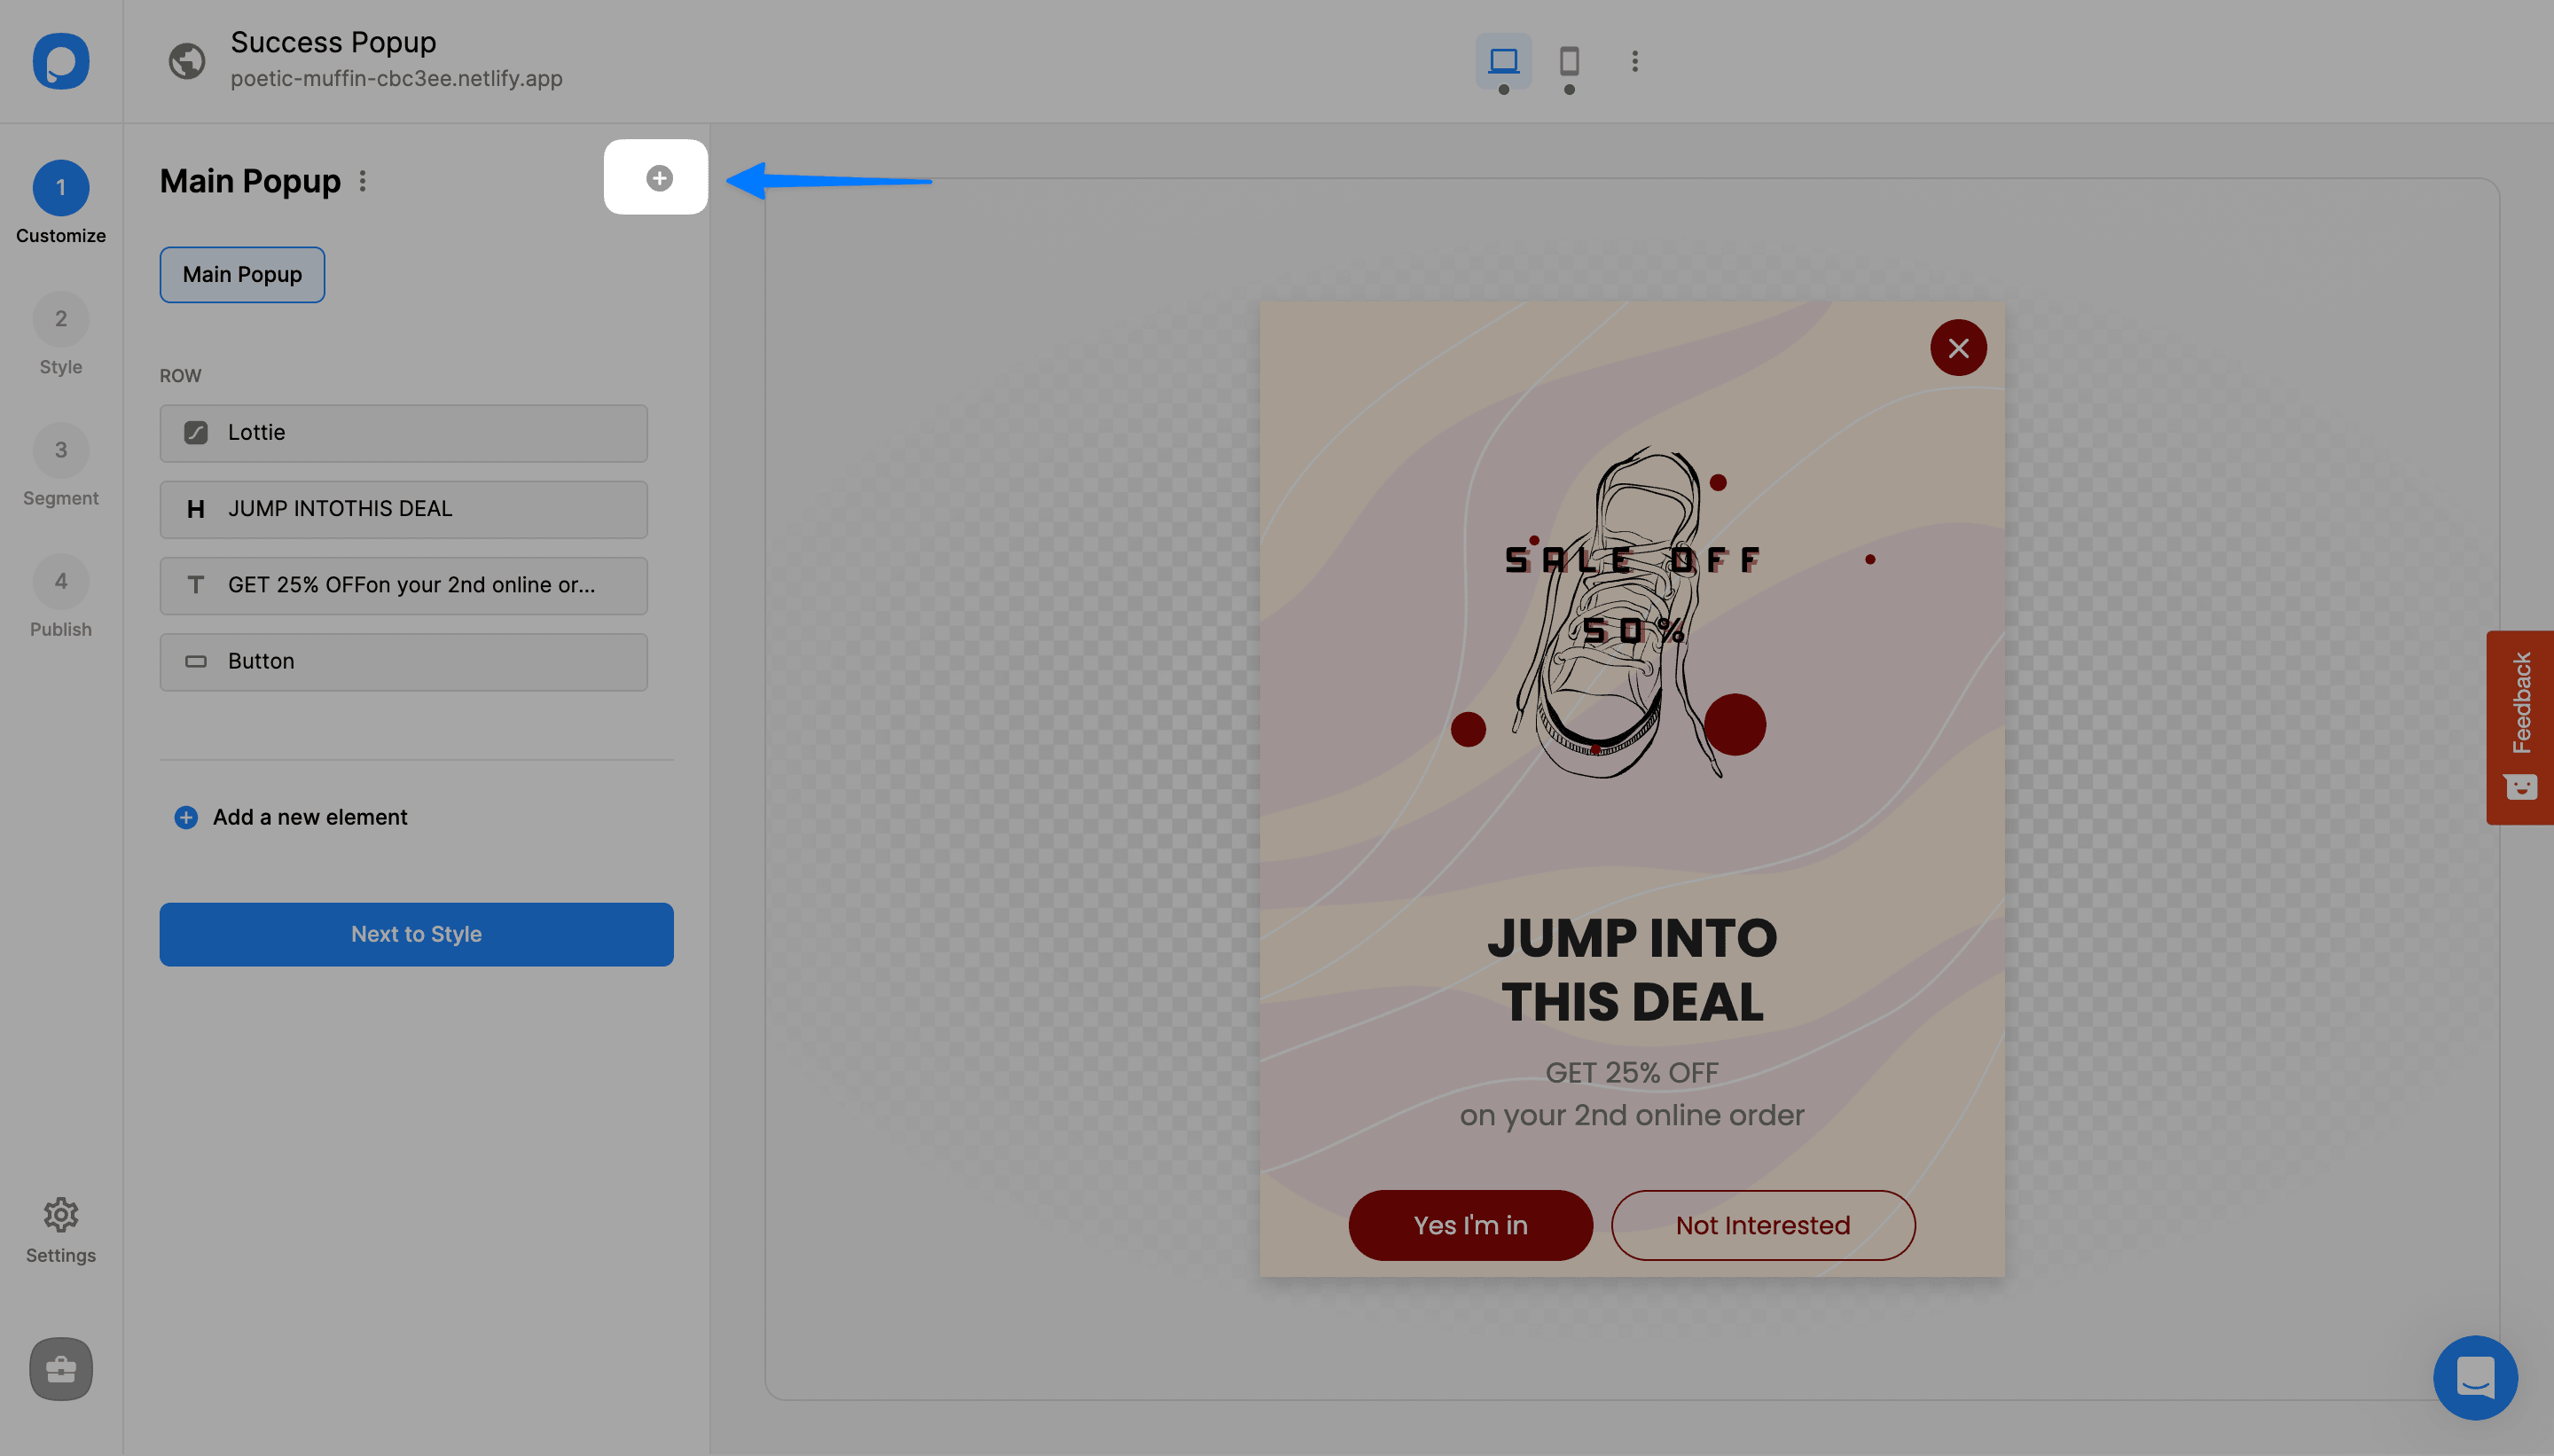2554x1456 pixels.
Task: Click the Next to Style button
Action: point(416,934)
